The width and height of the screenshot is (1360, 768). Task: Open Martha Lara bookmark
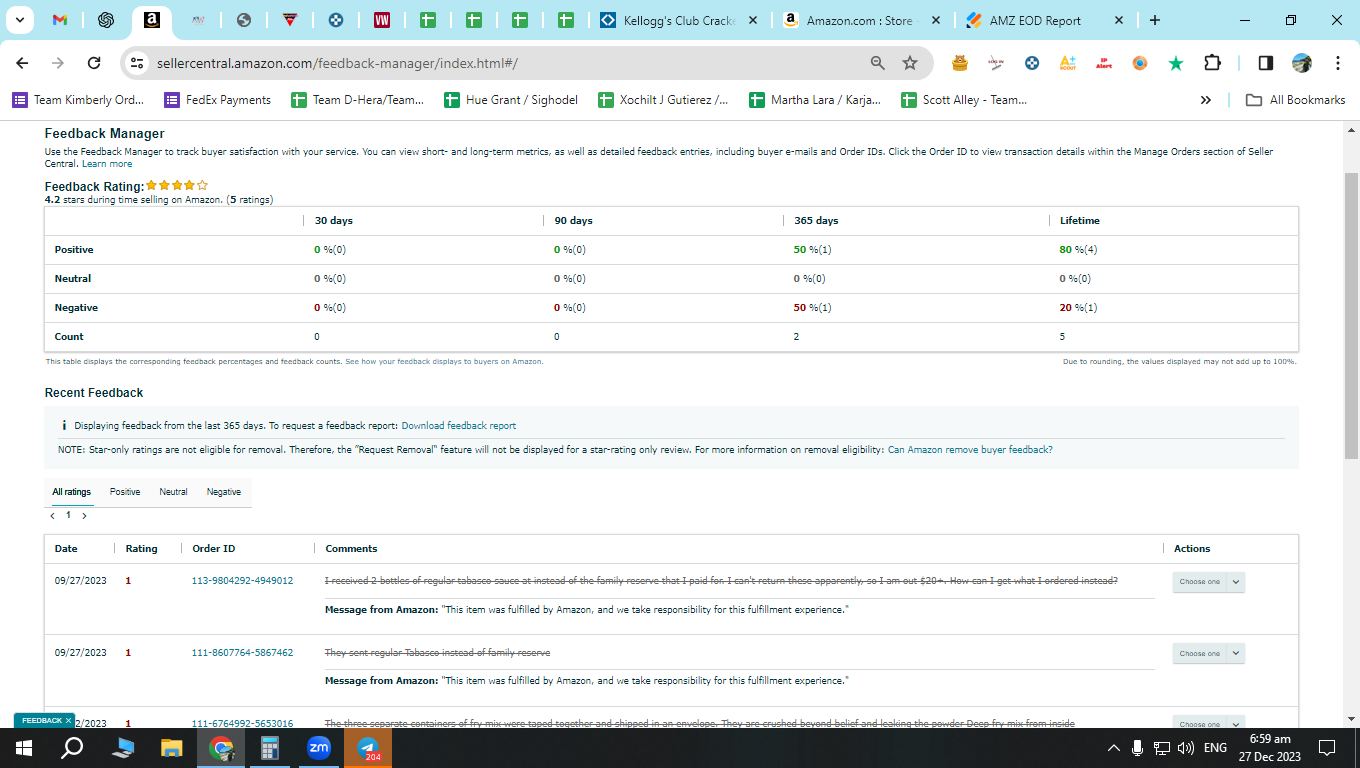[x=815, y=100]
